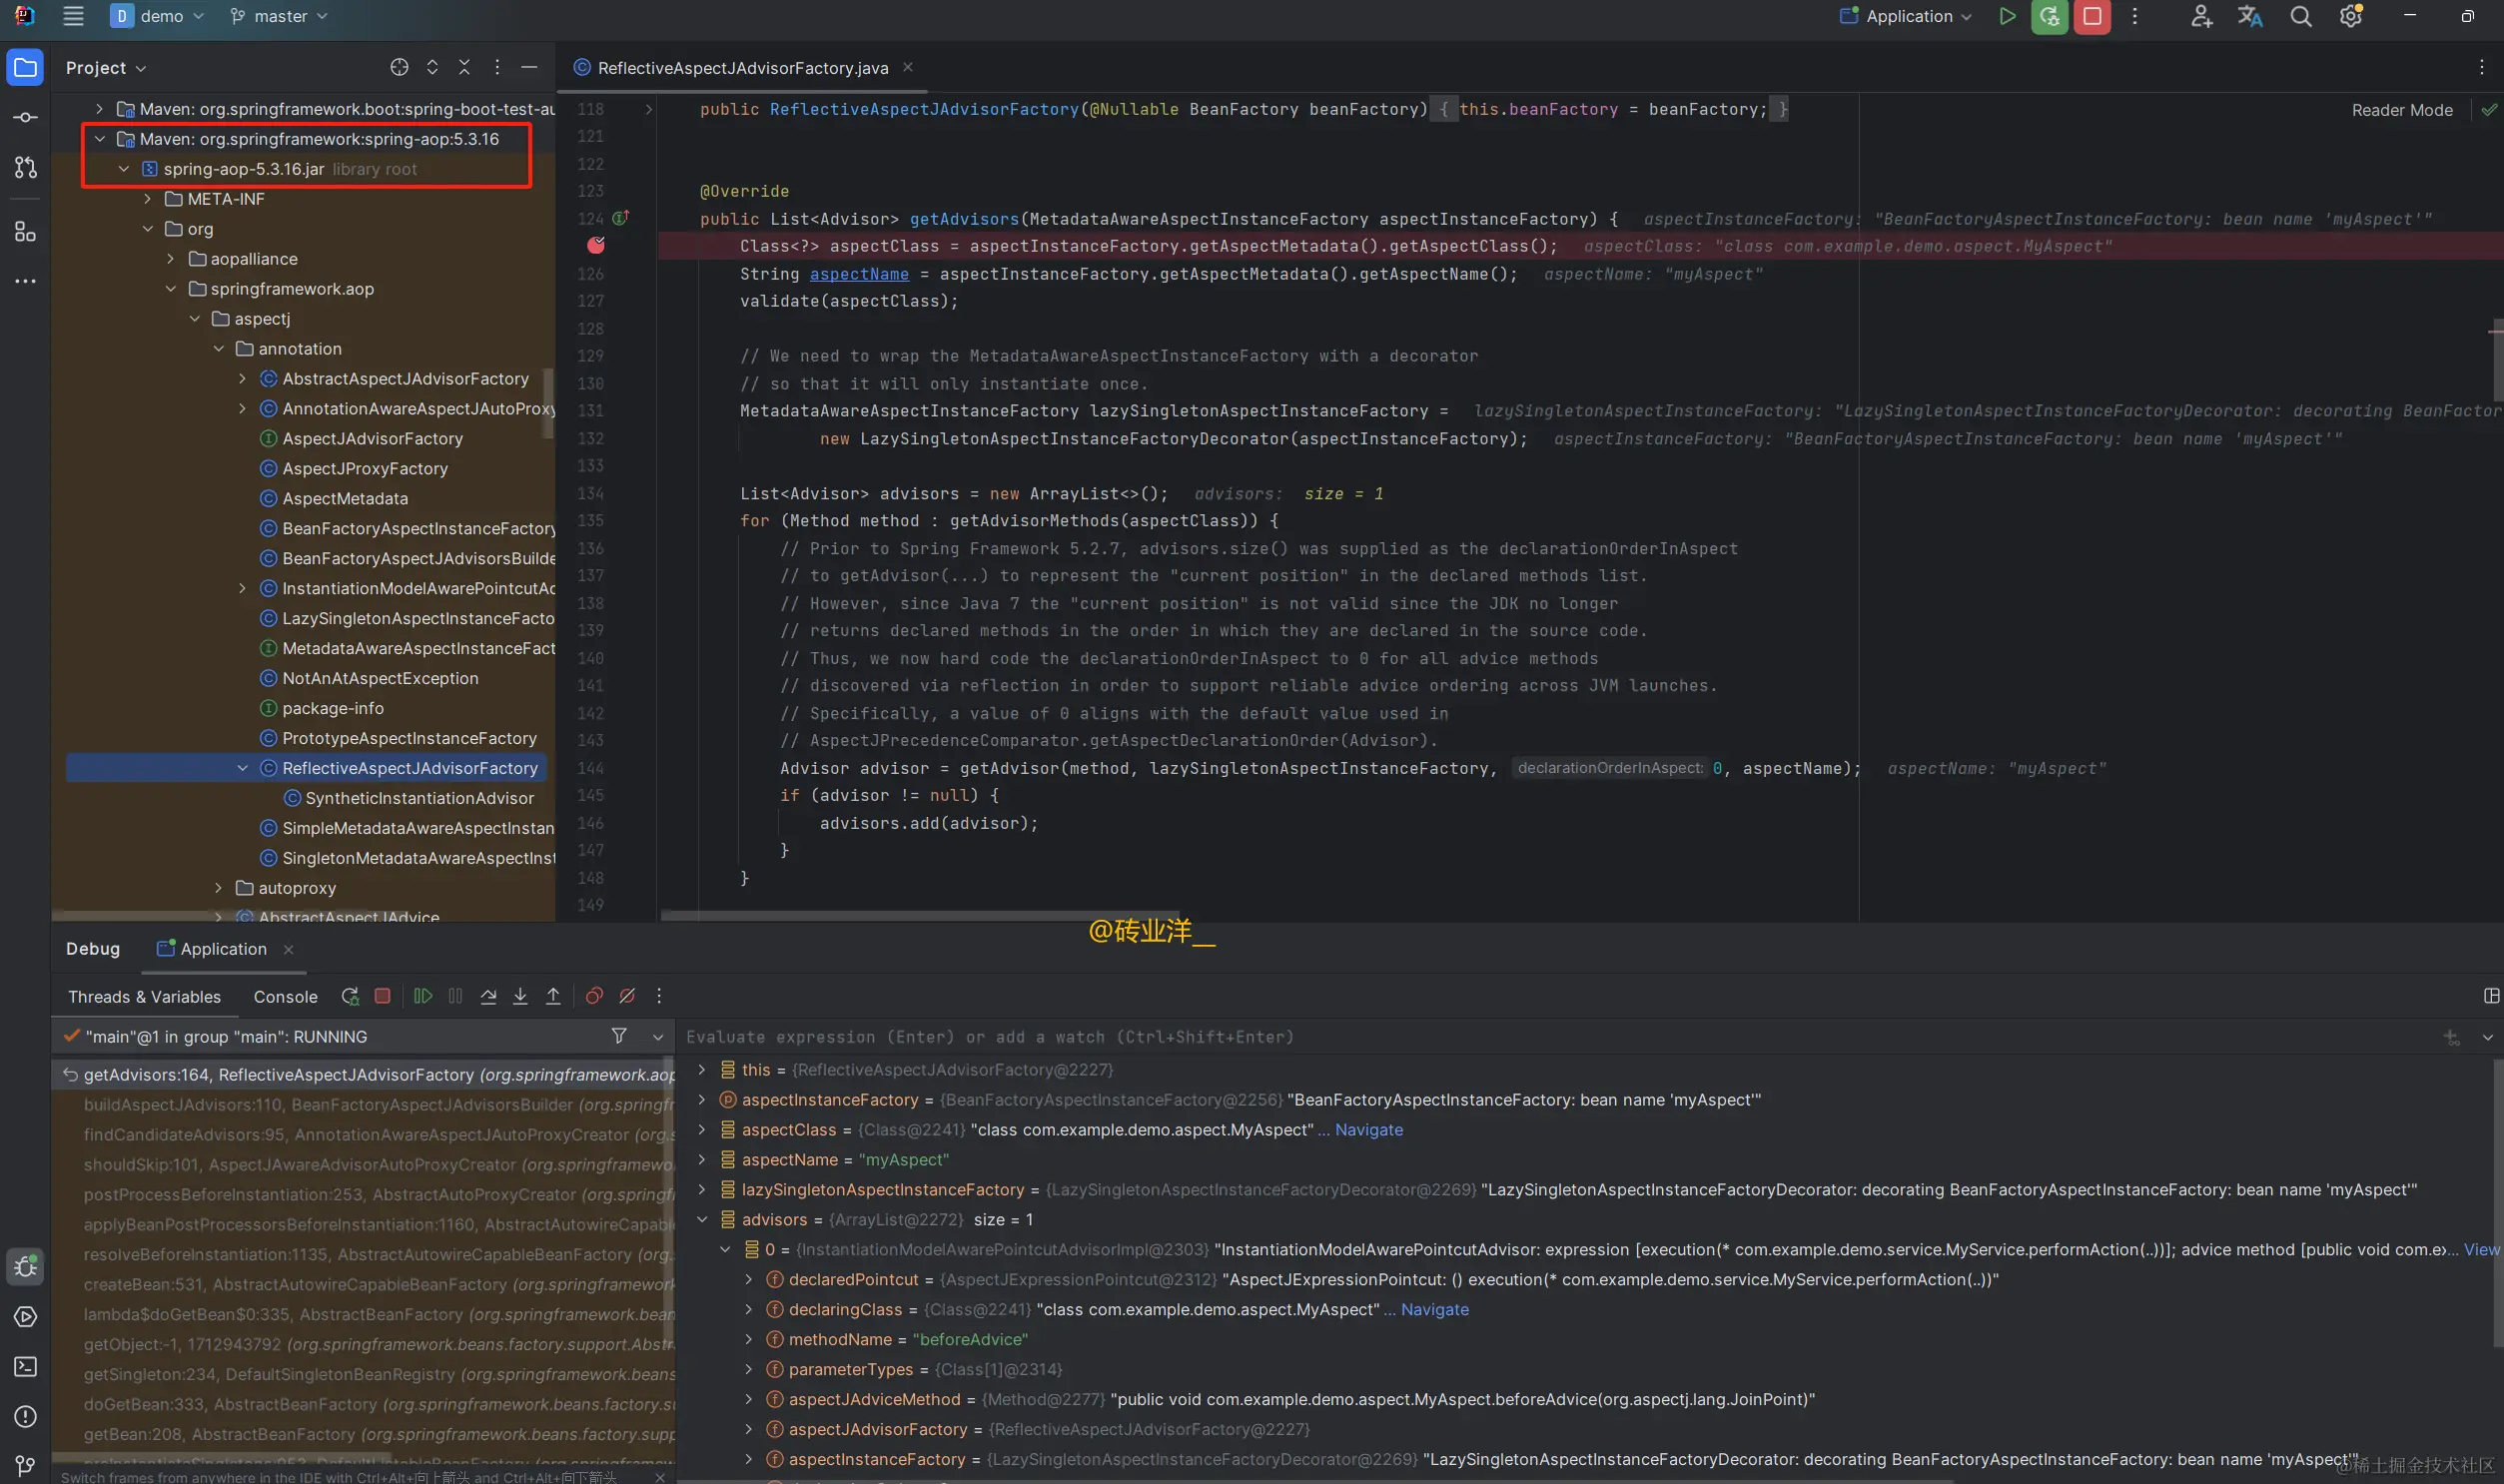Expand the META-INF folder
This screenshot has width=2504, height=1484.
point(147,199)
